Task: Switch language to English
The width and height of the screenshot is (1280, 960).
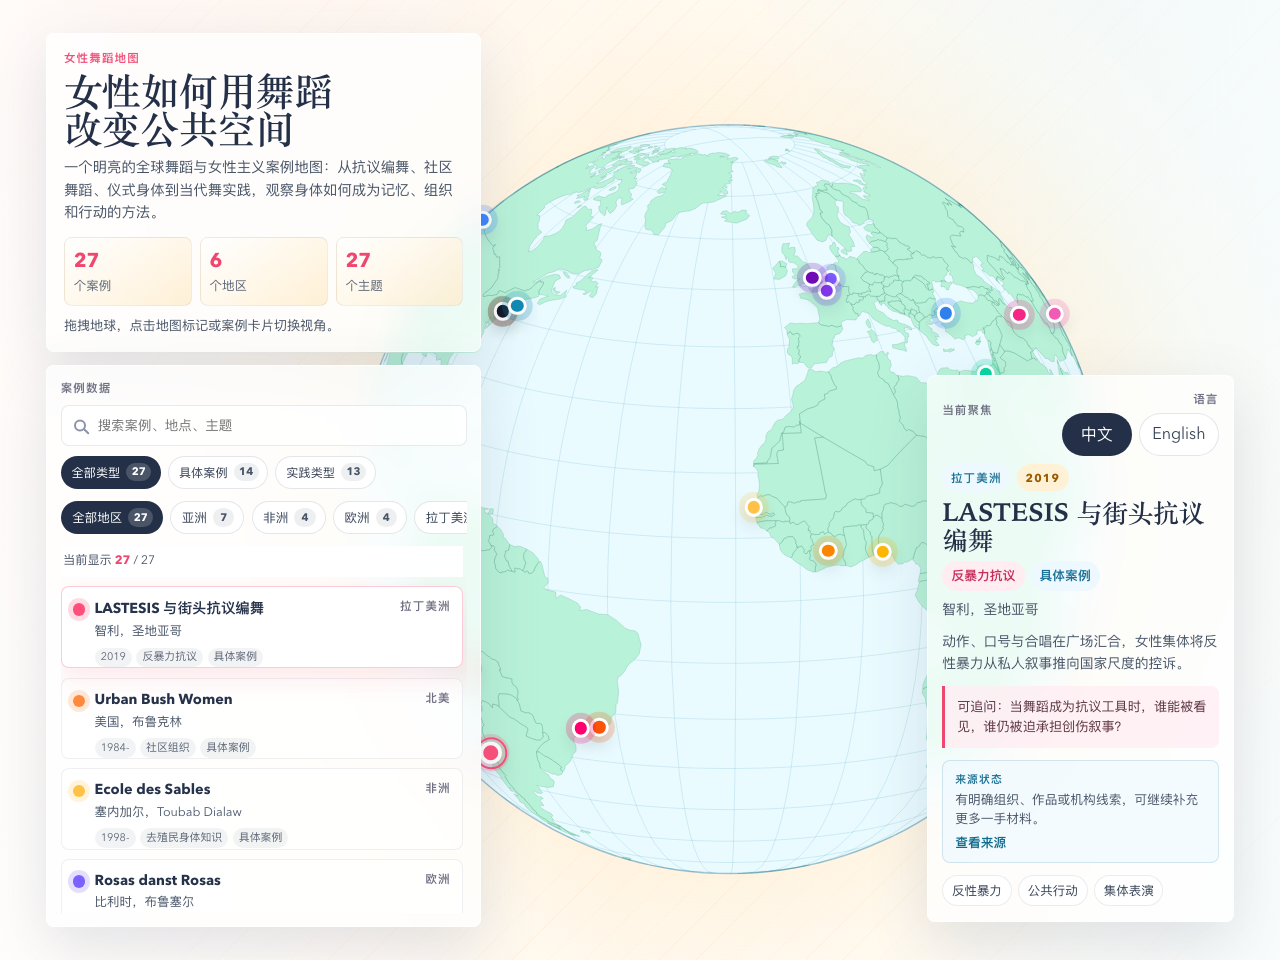Action: [x=1179, y=434]
